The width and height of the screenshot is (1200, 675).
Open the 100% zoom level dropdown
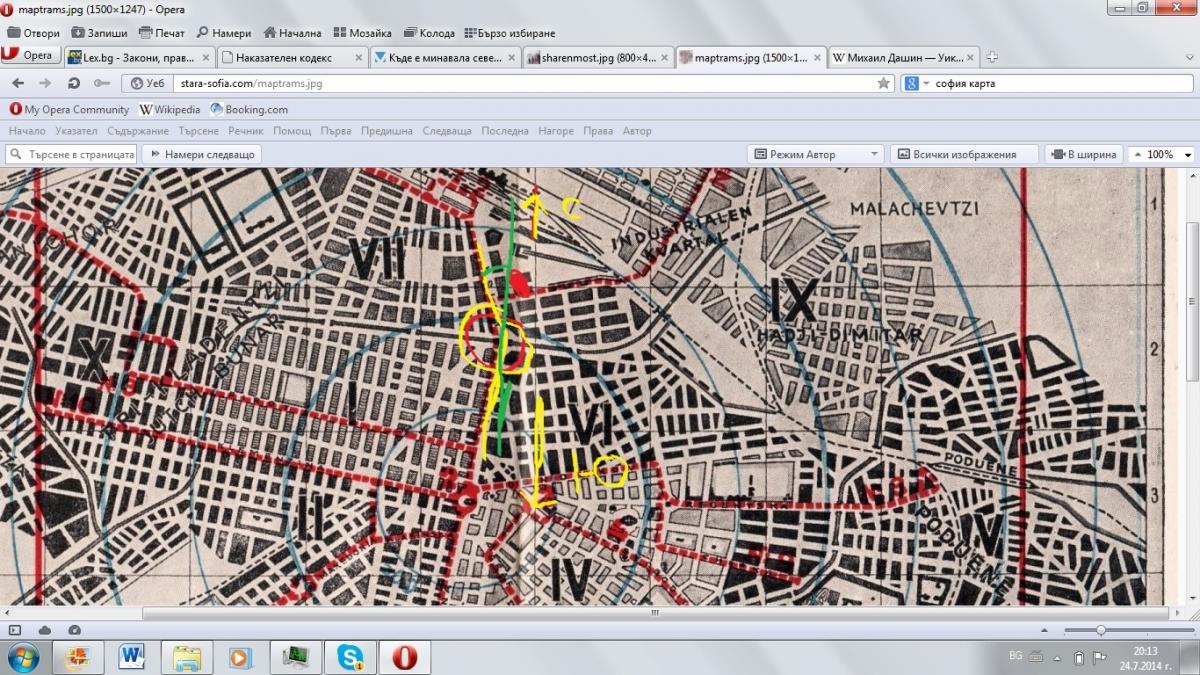coord(1162,154)
